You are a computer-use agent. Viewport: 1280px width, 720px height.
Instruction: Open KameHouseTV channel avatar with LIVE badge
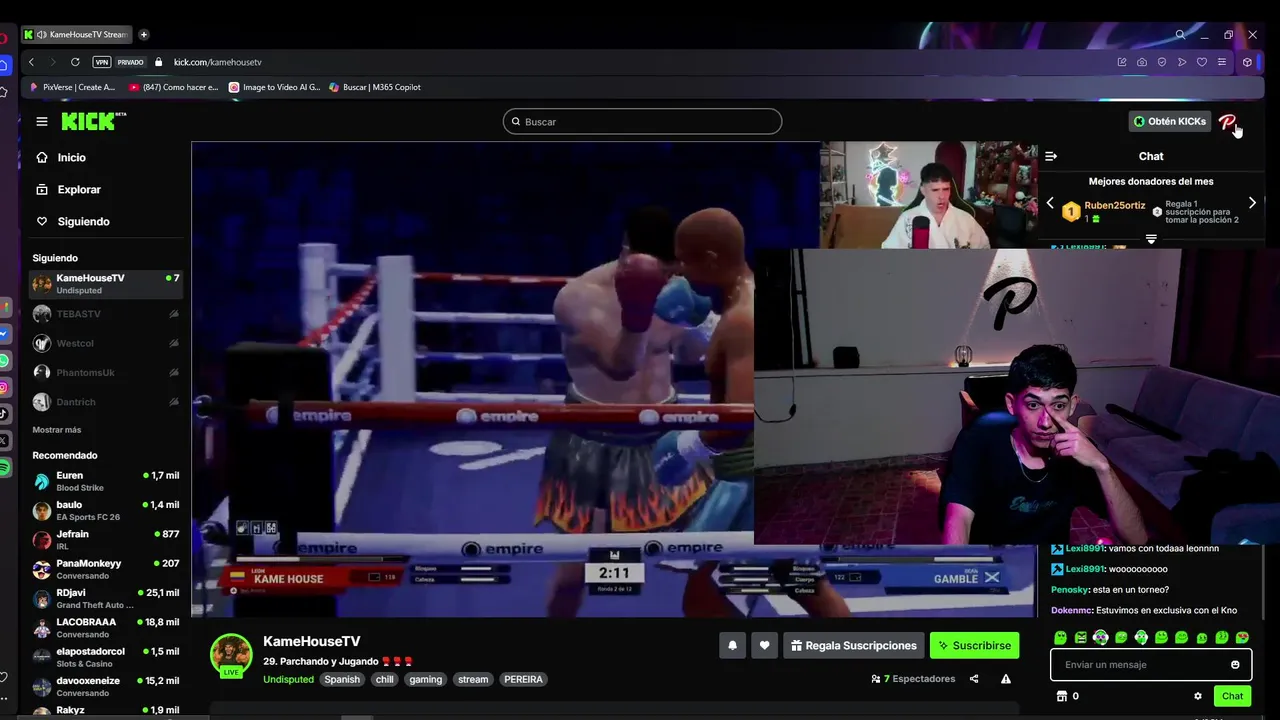point(231,656)
